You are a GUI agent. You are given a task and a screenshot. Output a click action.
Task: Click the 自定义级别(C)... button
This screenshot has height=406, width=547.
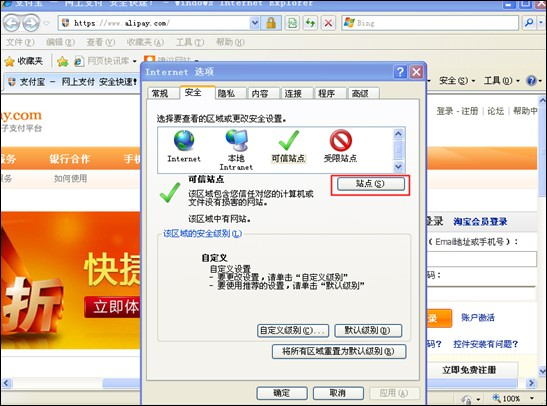pyautogui.click(x=293, y=331)
